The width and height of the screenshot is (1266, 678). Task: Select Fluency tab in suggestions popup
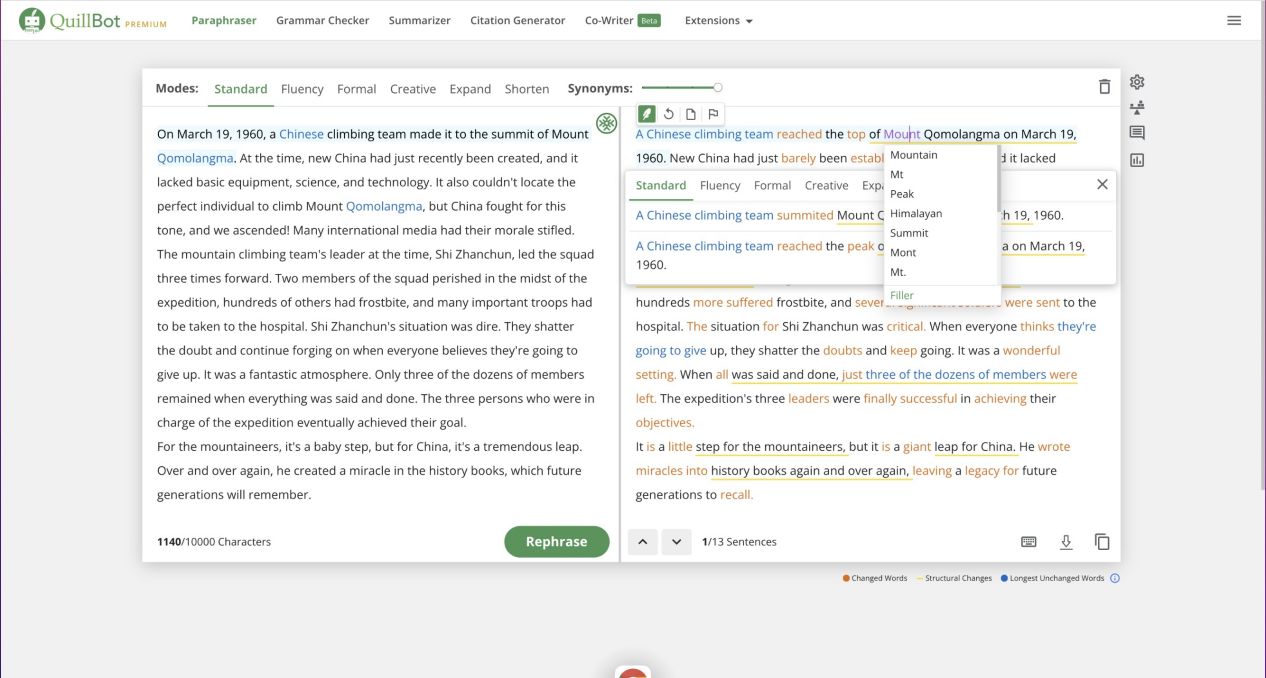pyautogui.click(x=720, y=185)
